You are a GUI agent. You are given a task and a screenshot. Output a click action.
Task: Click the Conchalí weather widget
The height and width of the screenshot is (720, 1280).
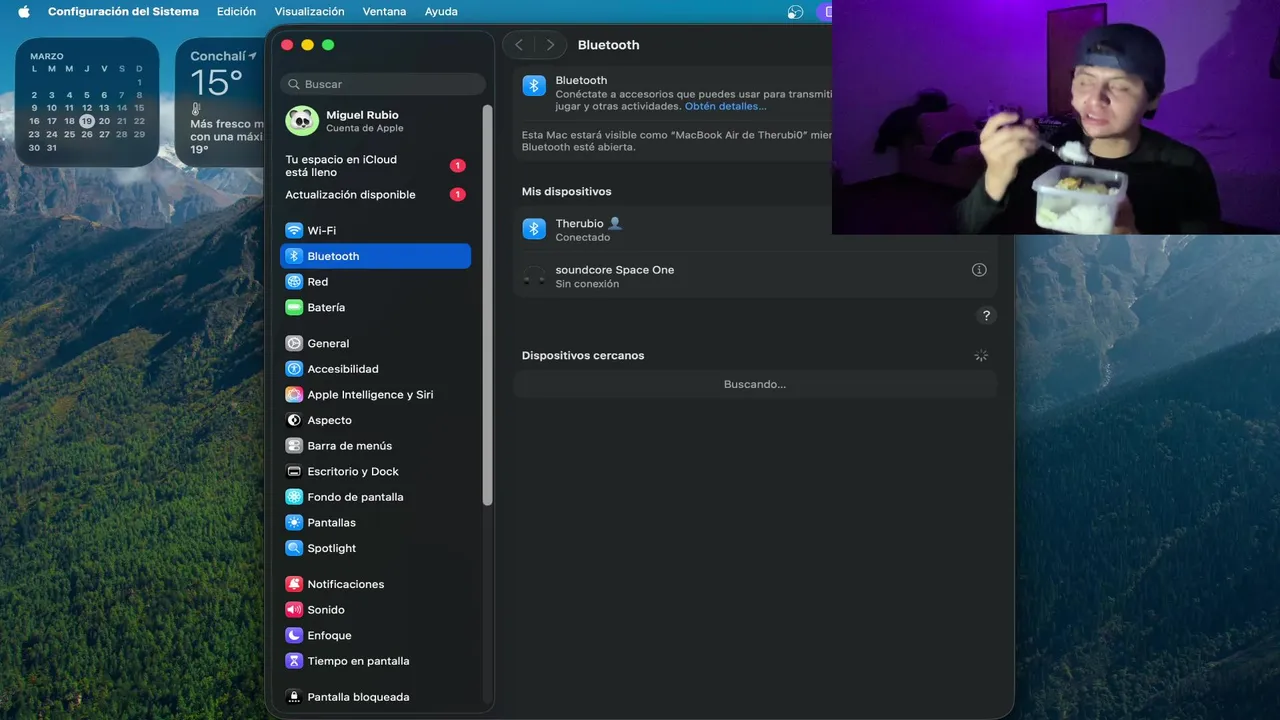pos(220,103)
